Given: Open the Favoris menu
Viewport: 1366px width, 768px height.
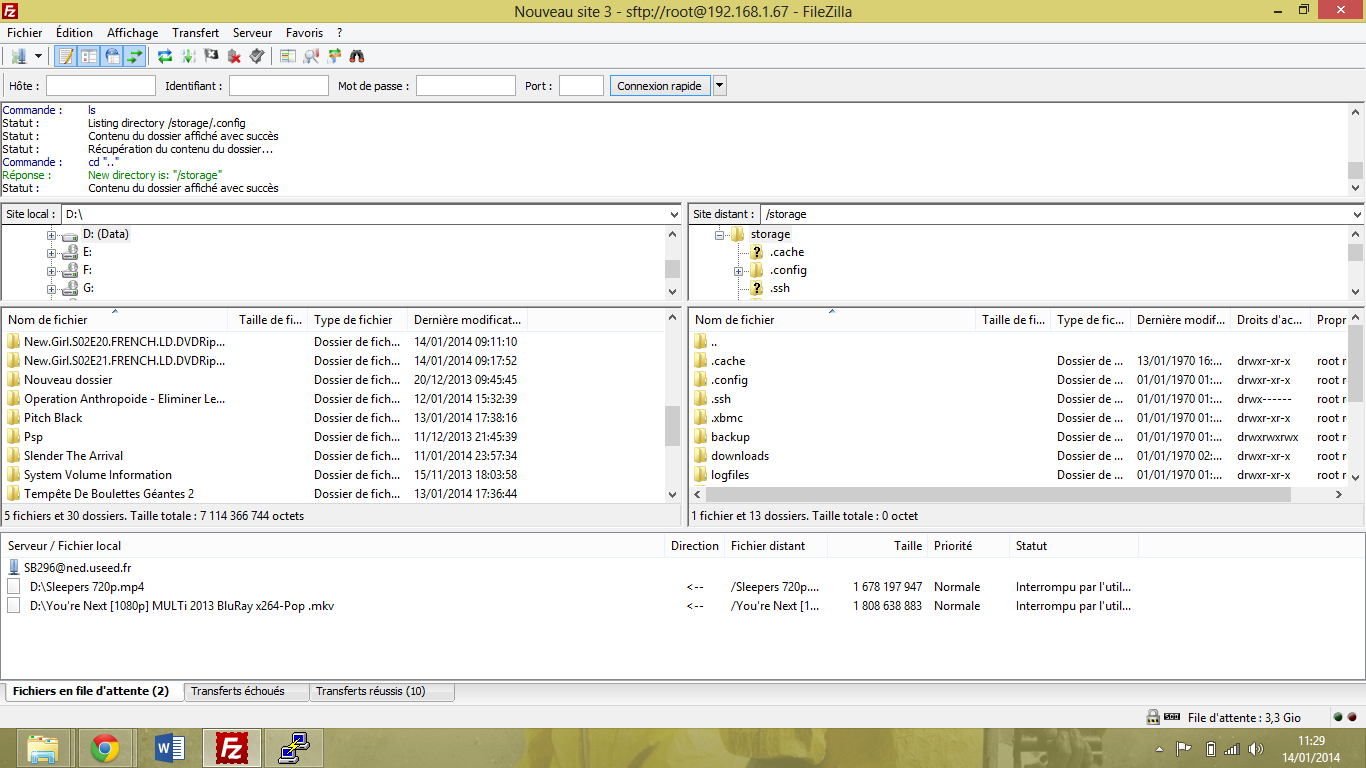Looking at the screenshot, I should click(304, 33).
